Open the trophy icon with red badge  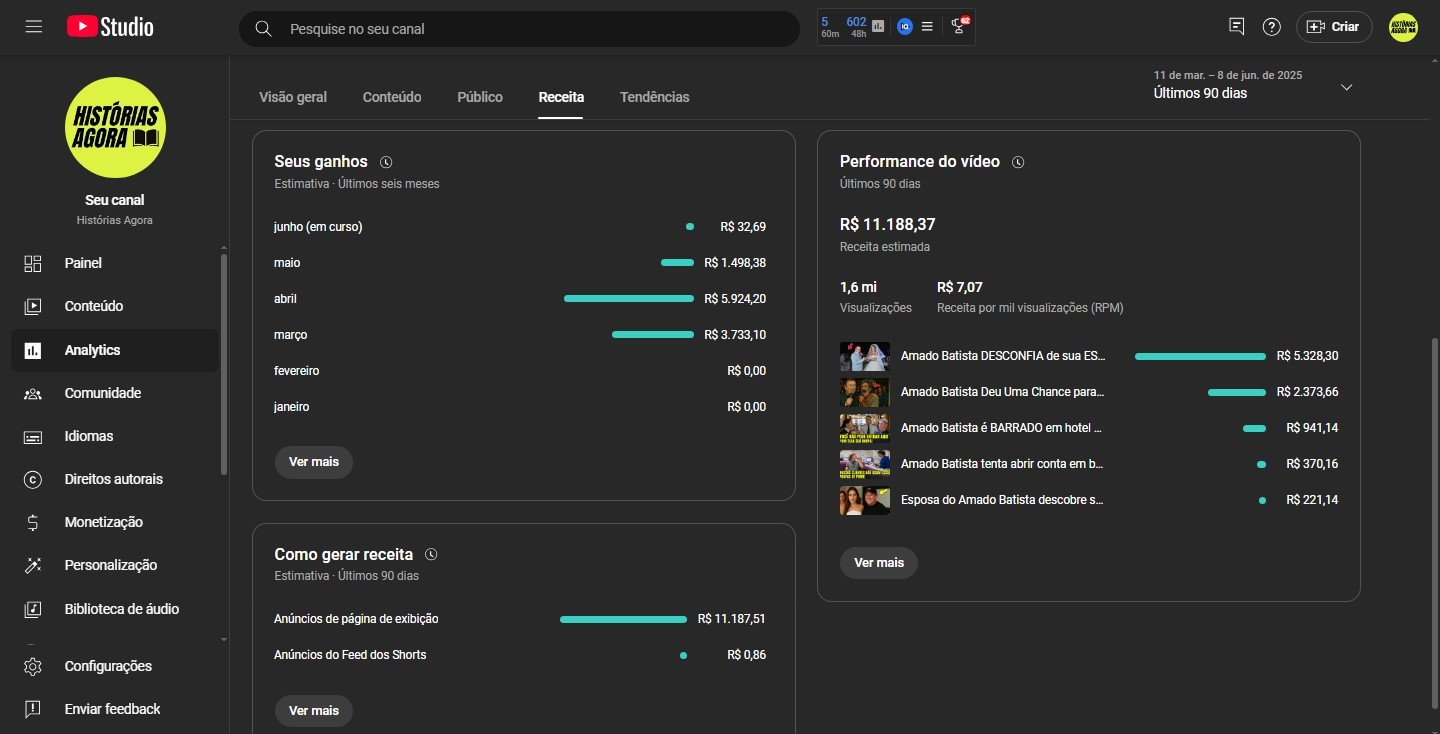click(958, 26)
